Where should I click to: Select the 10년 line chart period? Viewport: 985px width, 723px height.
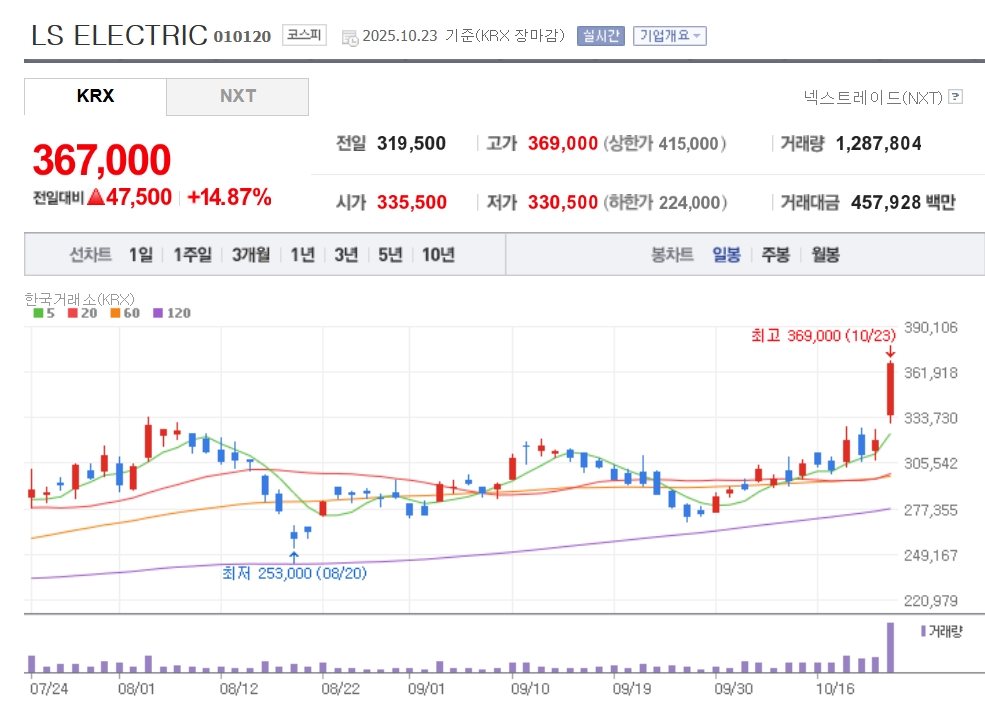click(438, 254)
